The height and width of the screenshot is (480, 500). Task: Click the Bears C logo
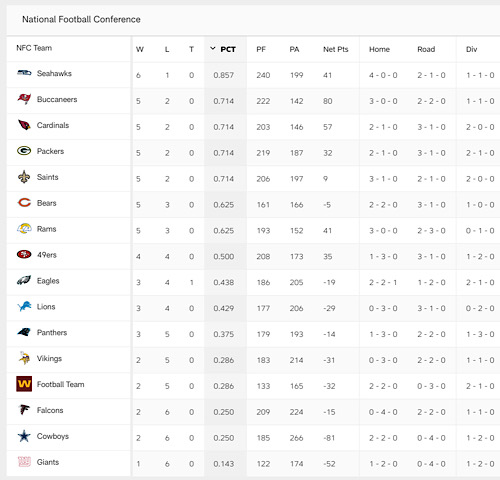[24, 202]
